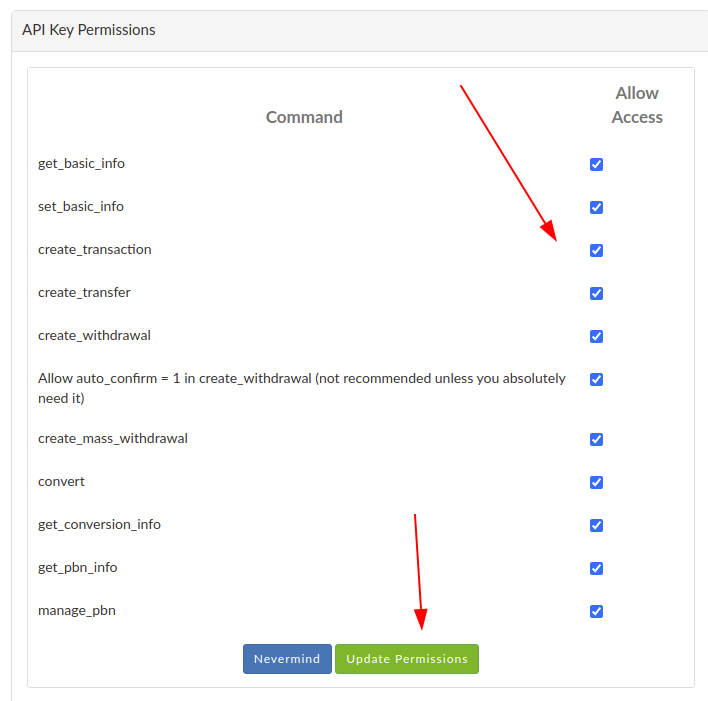Viewport: 708px width, 701px height.
Task: Toggle the create_transfer access checkbox
Action: coord(596,293)
